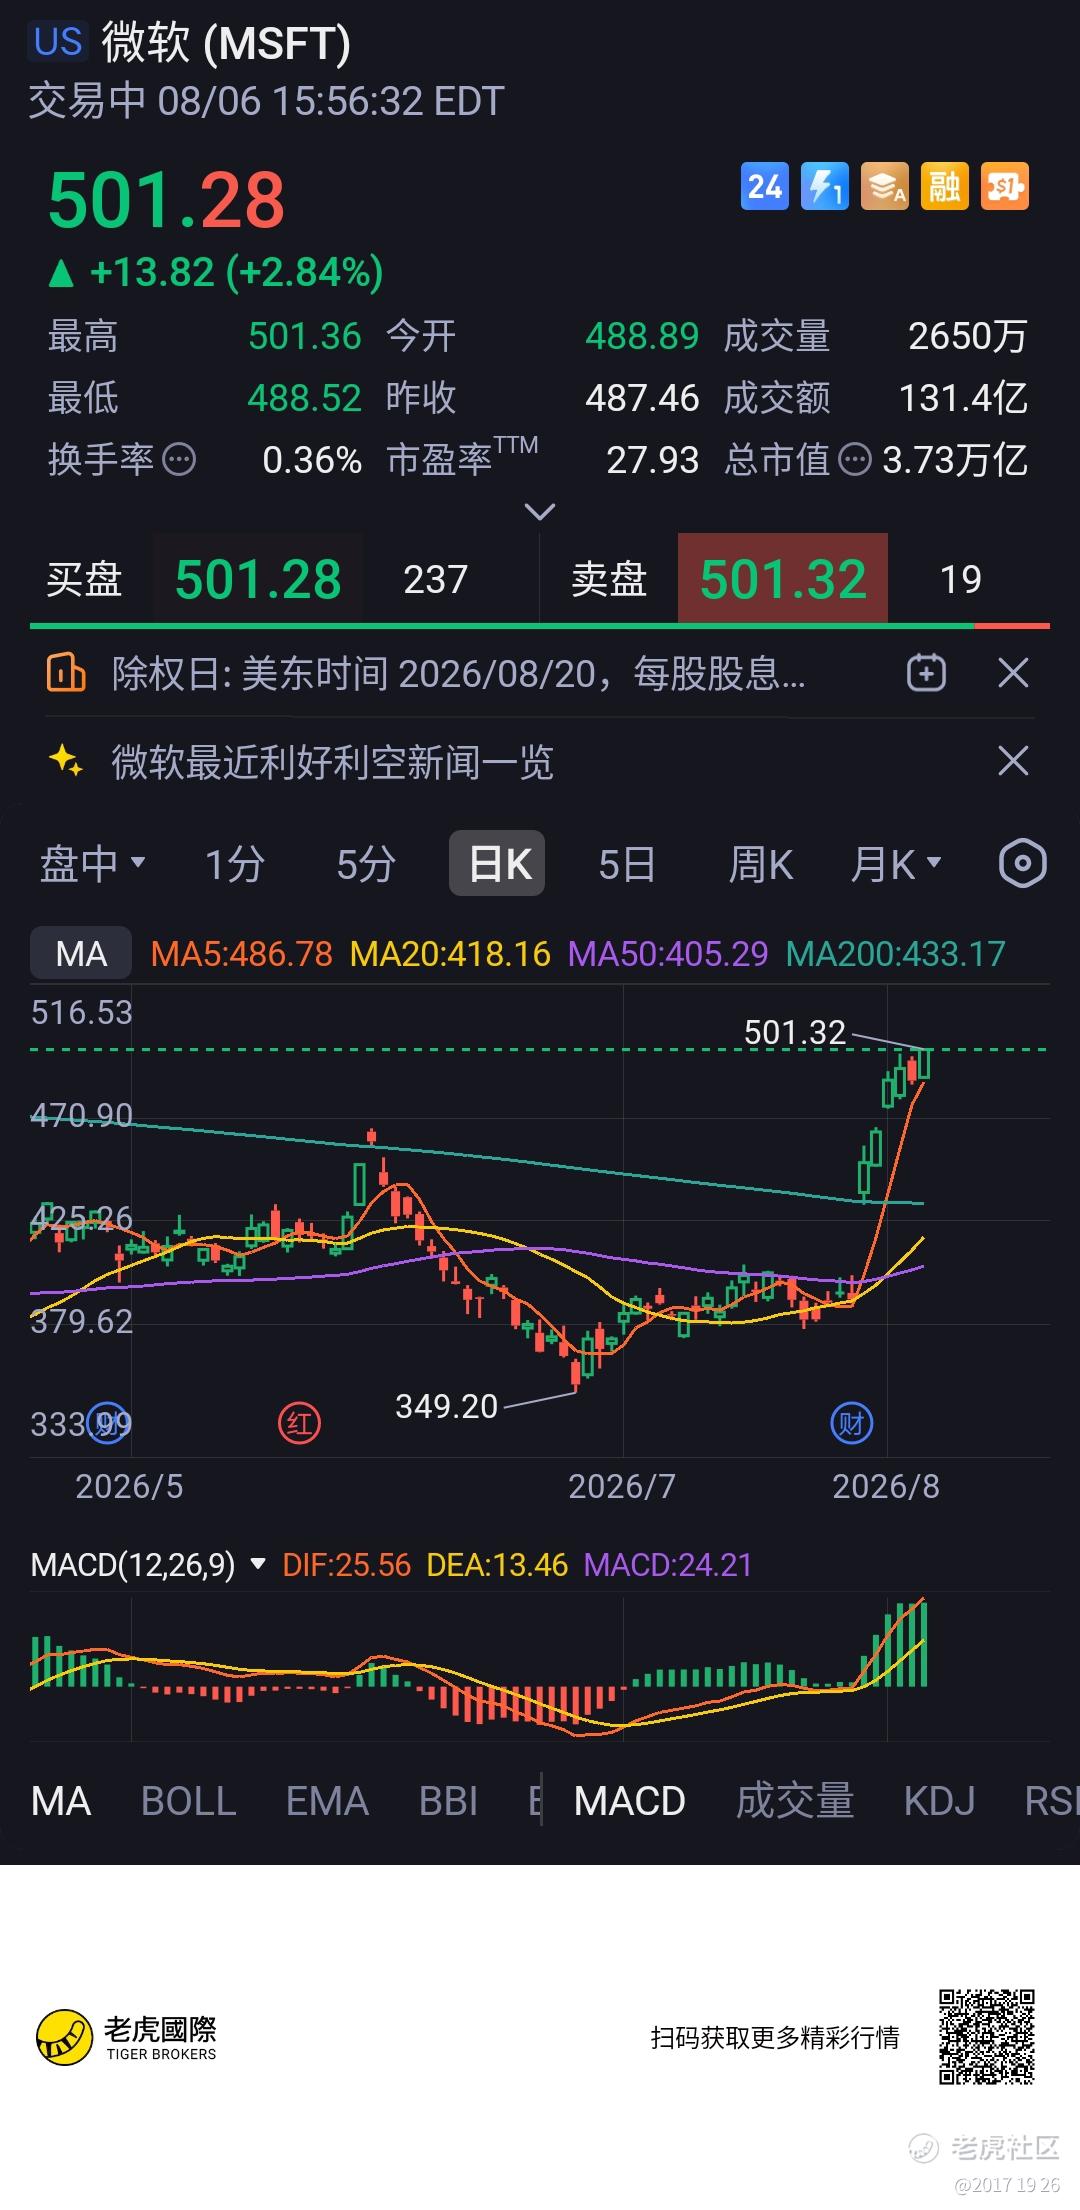Tap the MA5:486.78 legend value
Viewport: 1080px width, 2210px height.
click(241, 953)
